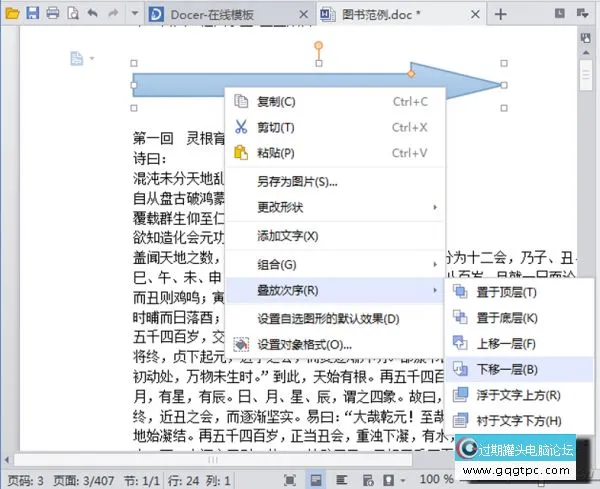Click the clipboard icon beside 粘贴
Screen dimensions: 600x489
point(241,153)
